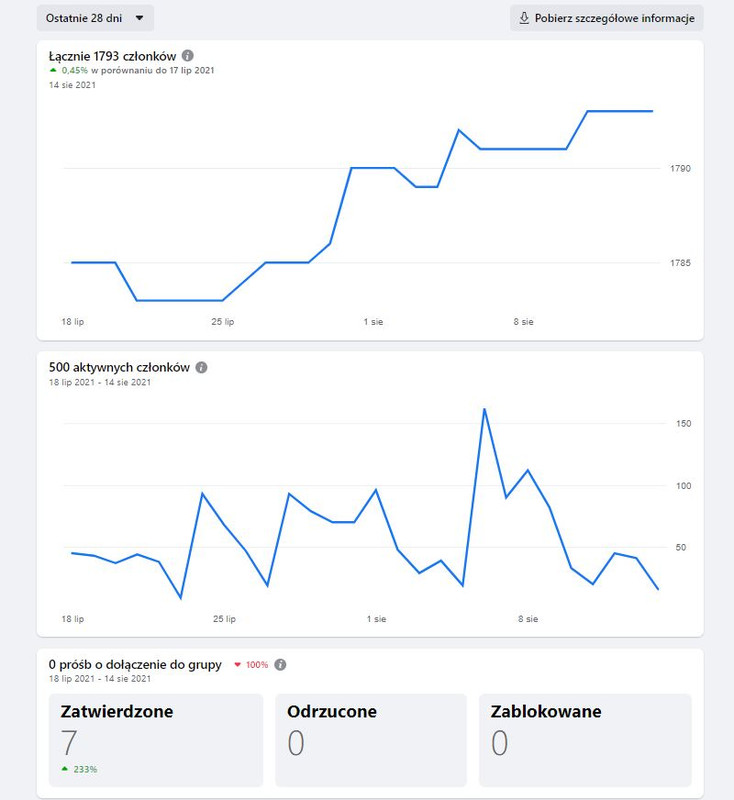Click 'Pobierz szczegółowe informacje' button
This screenshot has width=734, height=800.
pyautogui.click(x=606, y=18)
